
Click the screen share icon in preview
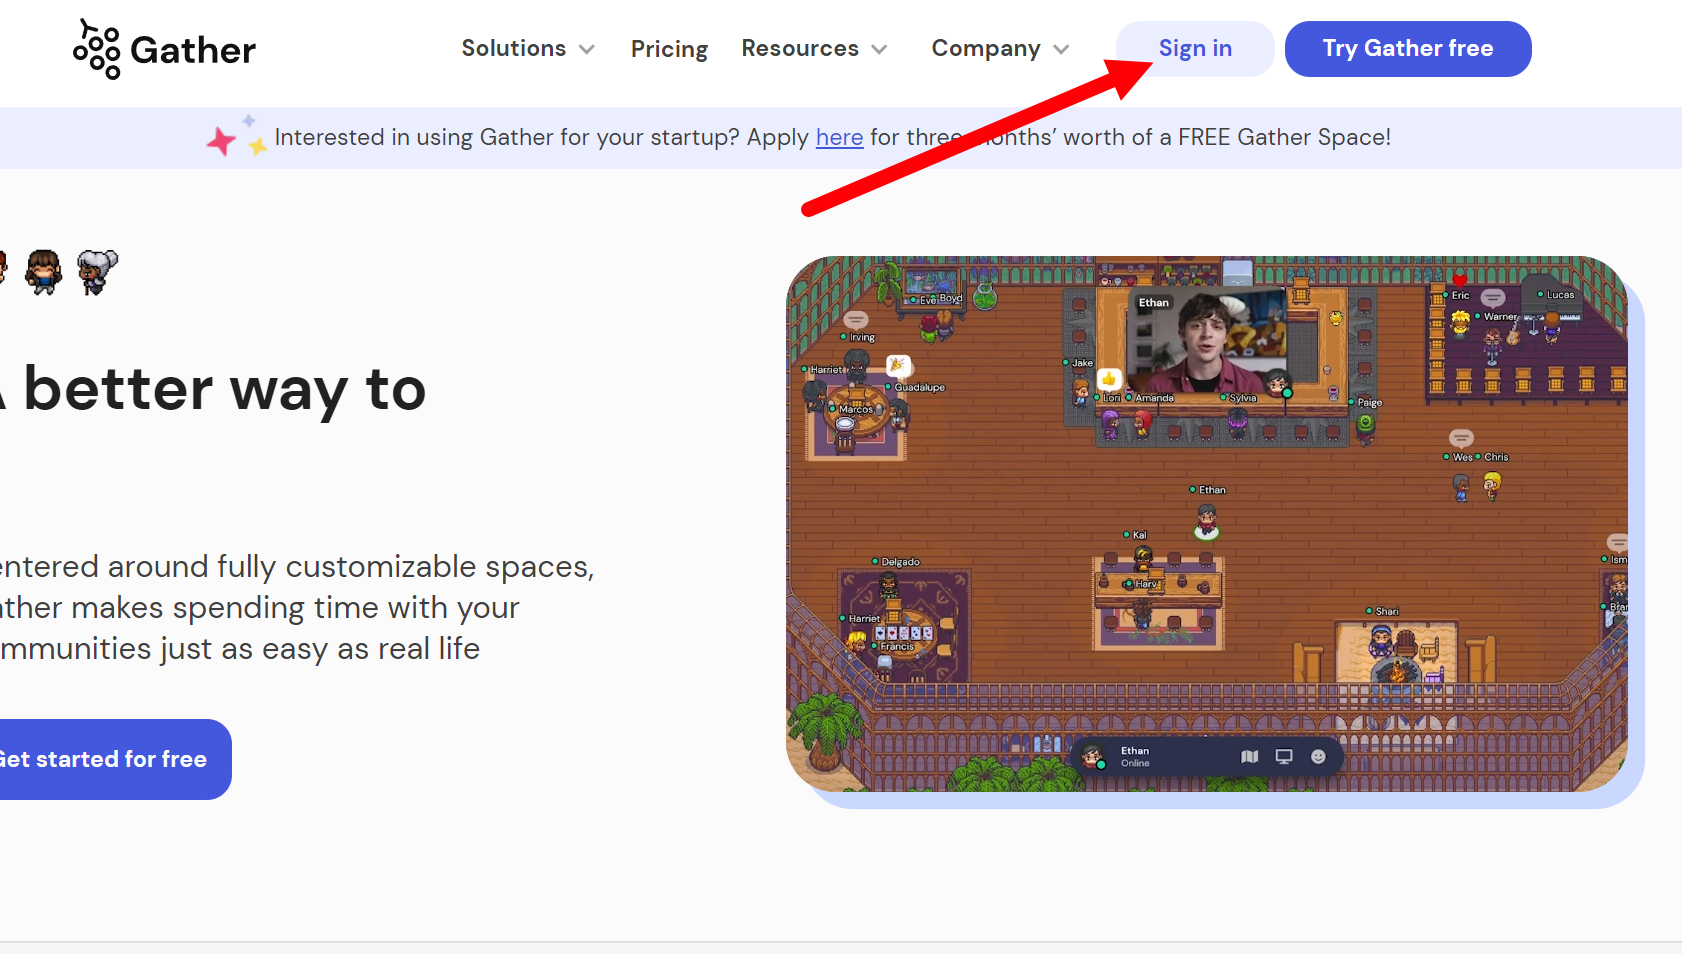tap(1284, 757)
